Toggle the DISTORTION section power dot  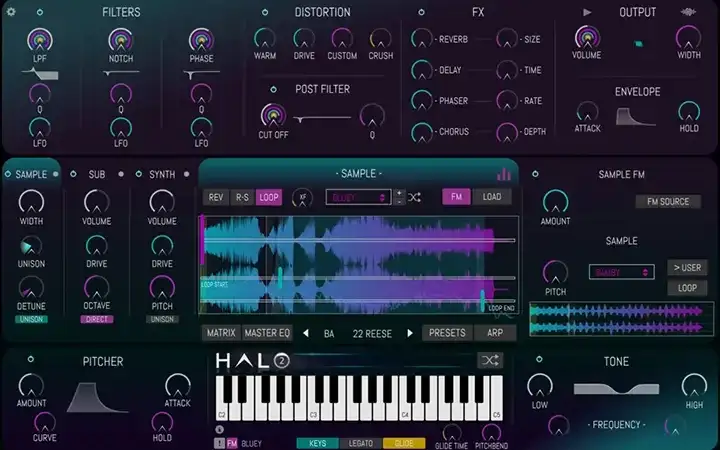[265, 12]
